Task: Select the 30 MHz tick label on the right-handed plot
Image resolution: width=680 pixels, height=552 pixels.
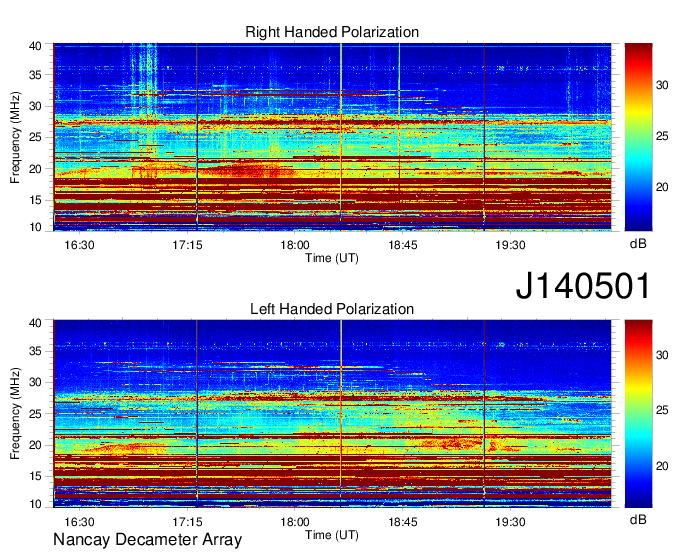Action: pos(35,106)
